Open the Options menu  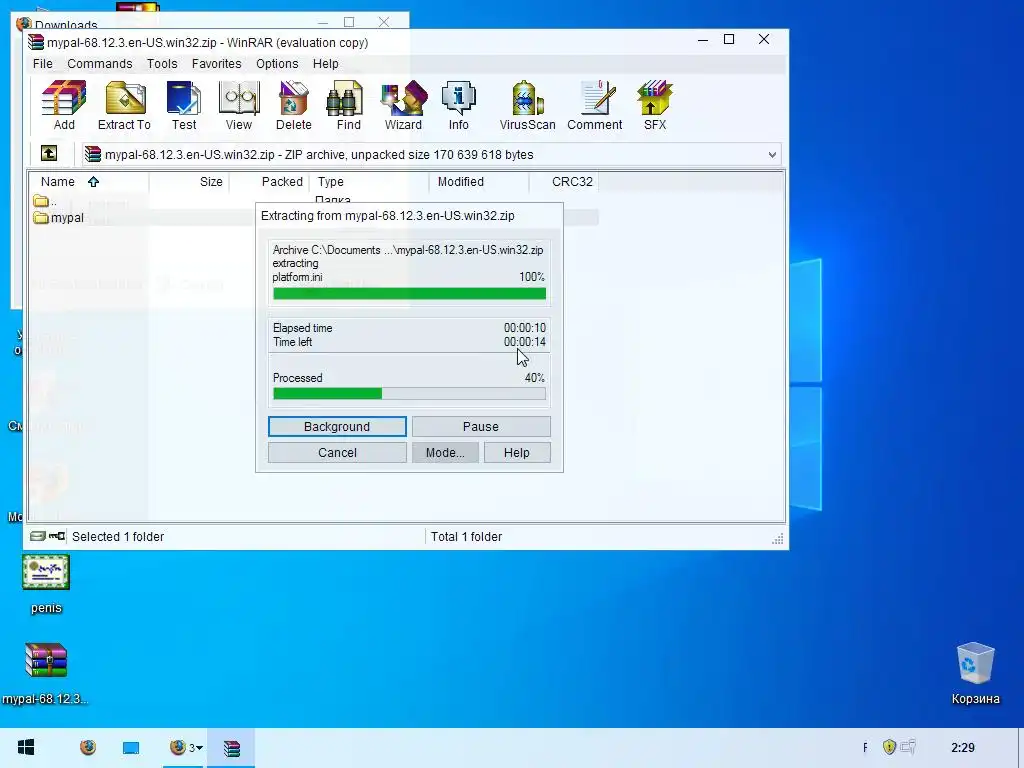pyautogui.click(x=277, y=63)
